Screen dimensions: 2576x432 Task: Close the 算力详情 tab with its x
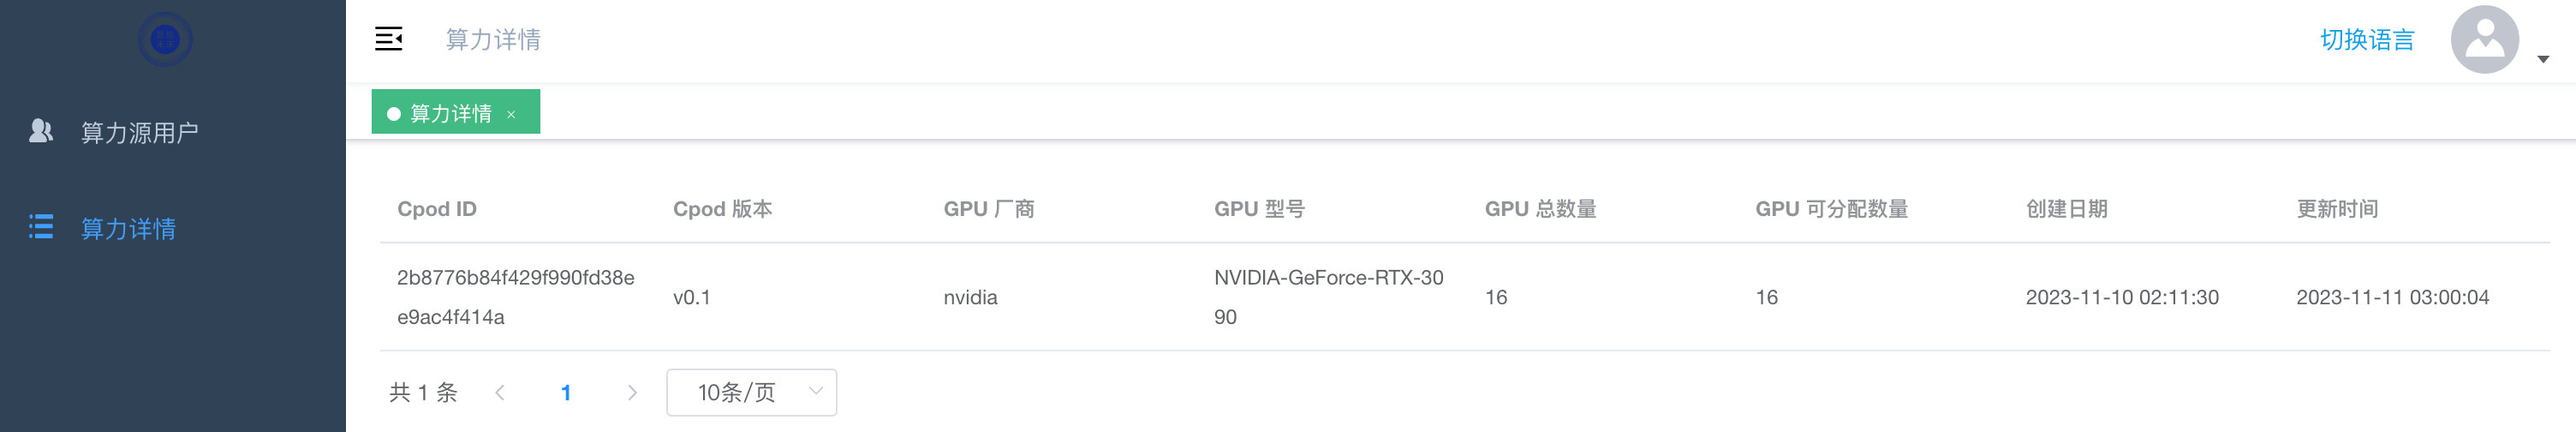pos(511,114)
